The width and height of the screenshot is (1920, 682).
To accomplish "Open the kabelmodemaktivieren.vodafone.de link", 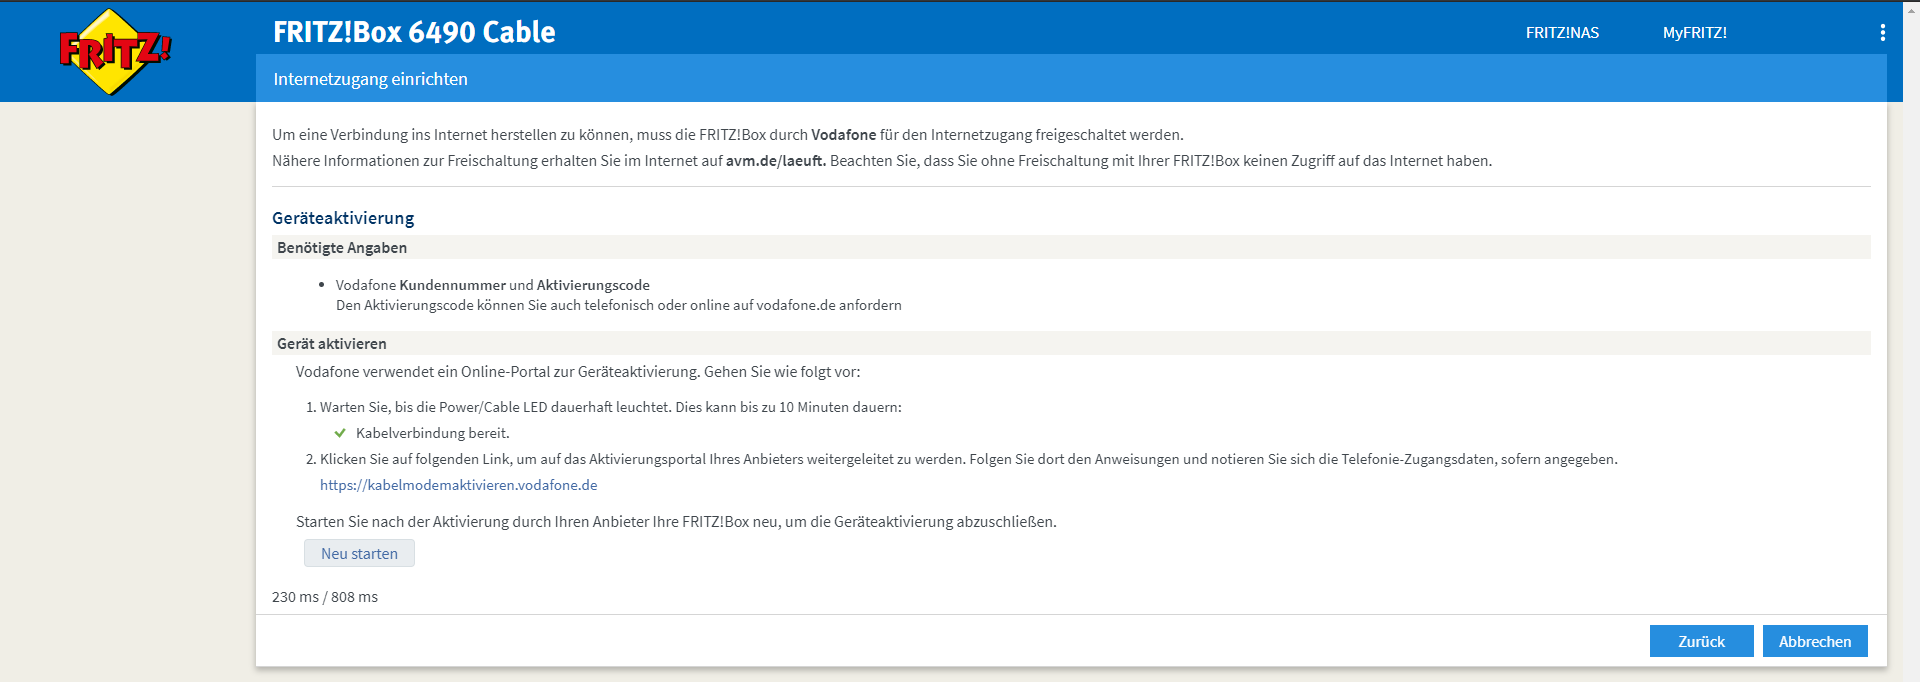I will pos(458,485).
